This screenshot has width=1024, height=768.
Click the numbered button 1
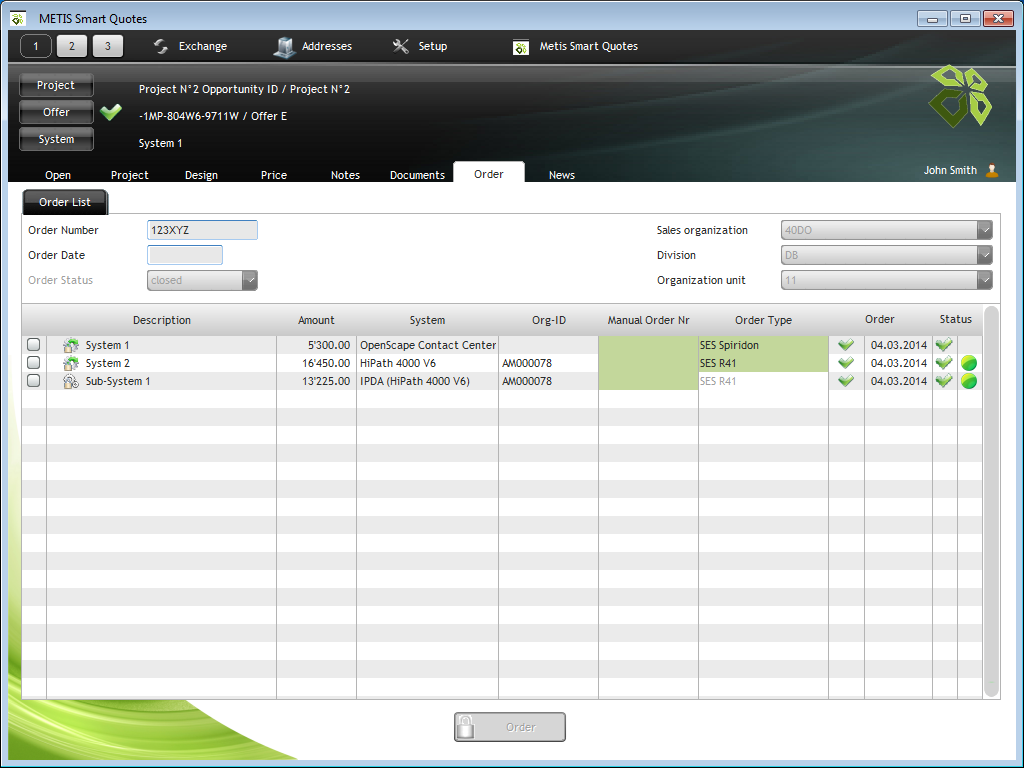pyautogui.click(x=36, y=46)
